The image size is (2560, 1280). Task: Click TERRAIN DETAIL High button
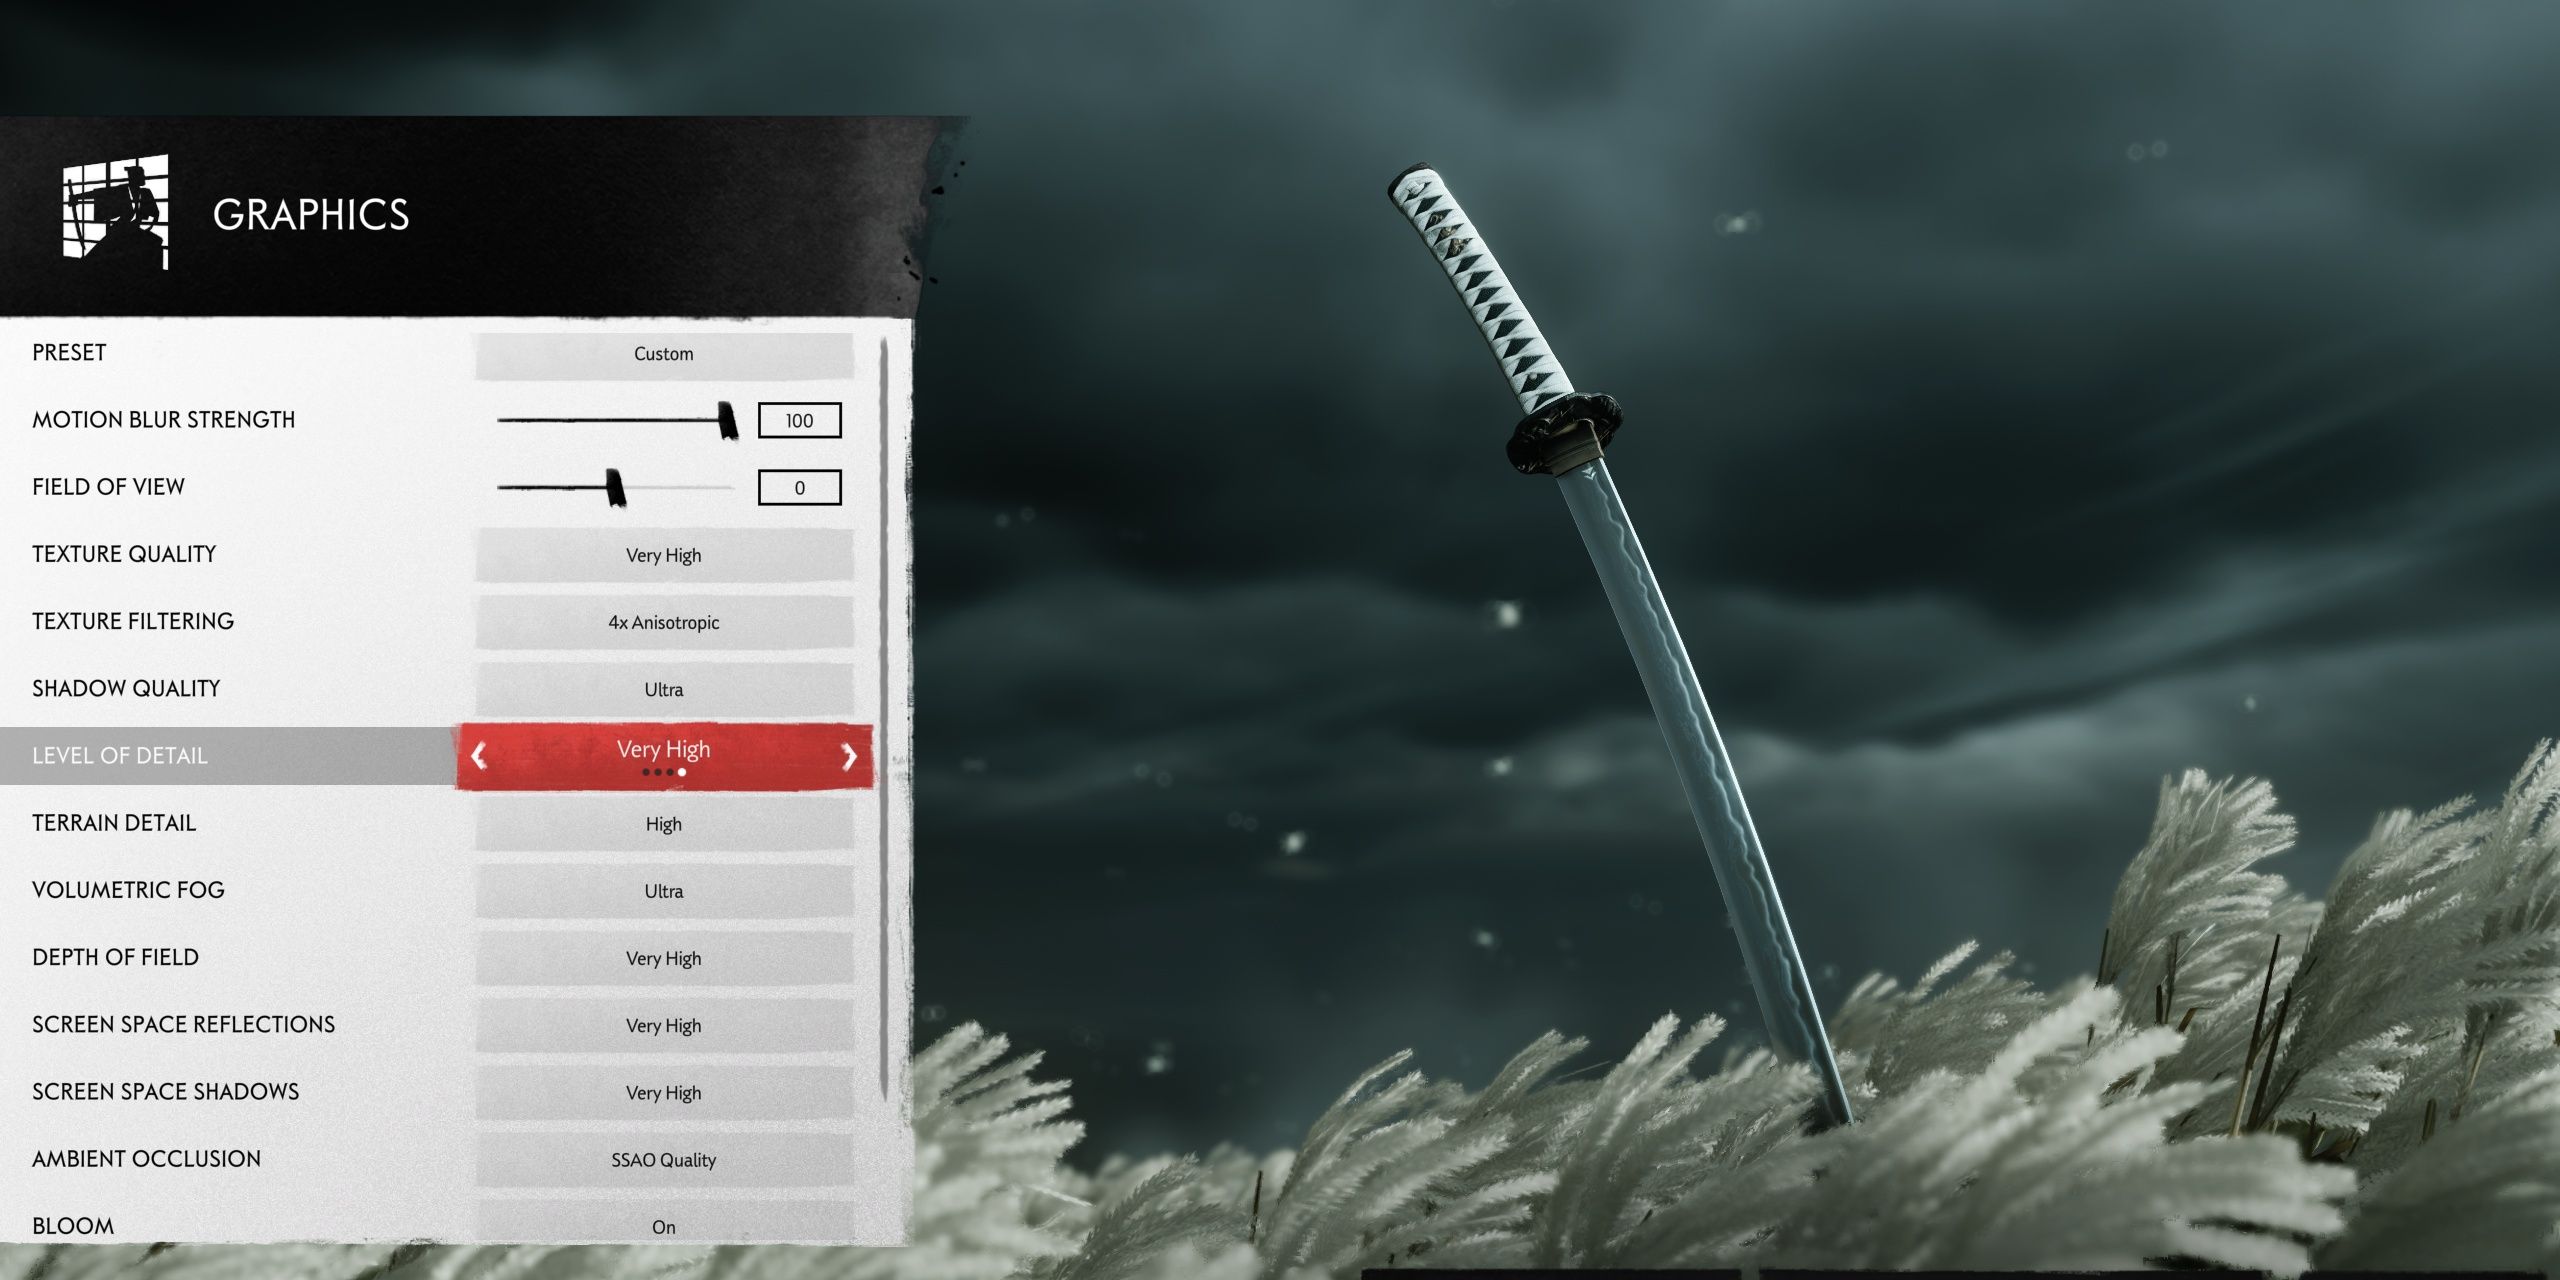click(x=661, y=821)
